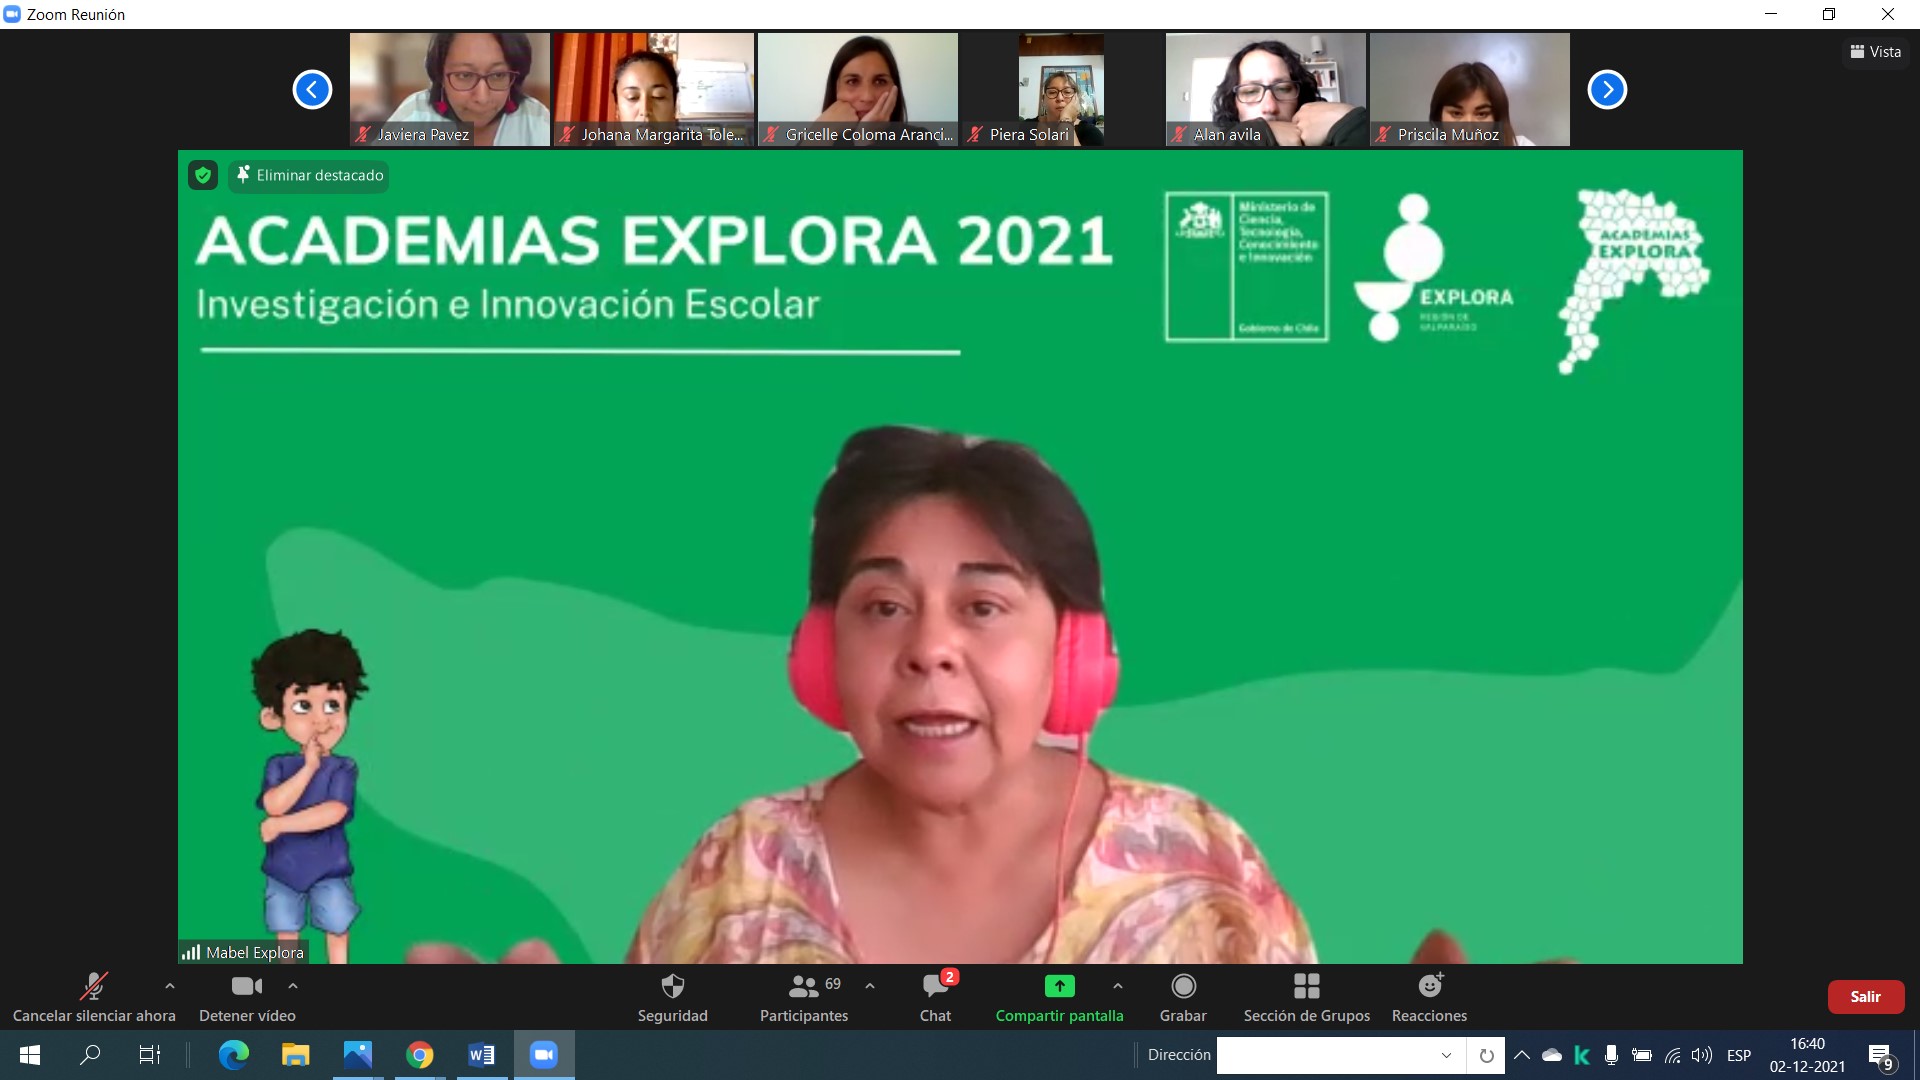Viewport: 1920px width, 1080px height.
Task: Select Alan avila video thumbnail
Action: click(1265, 90)
